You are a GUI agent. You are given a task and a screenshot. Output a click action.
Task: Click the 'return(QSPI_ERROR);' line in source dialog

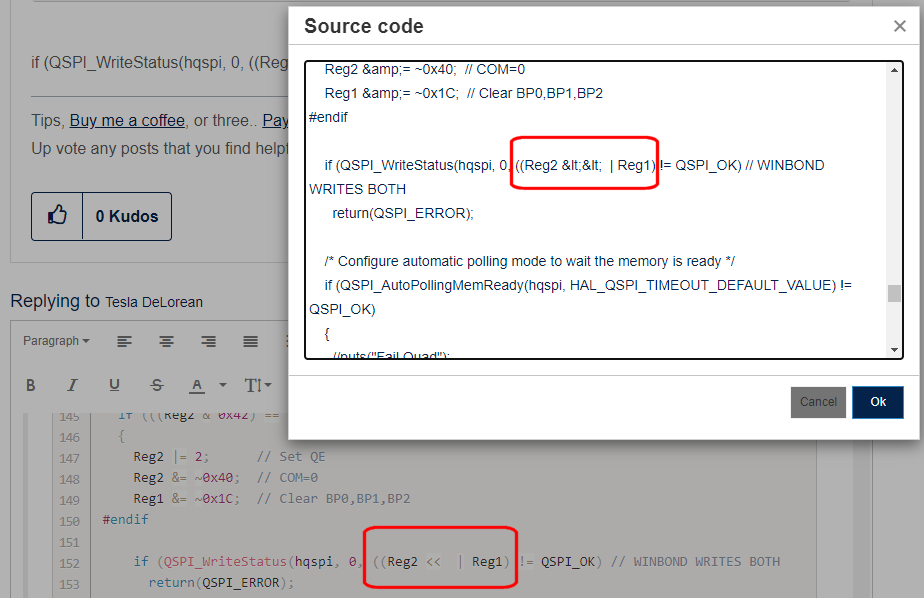tap(402, 213)
